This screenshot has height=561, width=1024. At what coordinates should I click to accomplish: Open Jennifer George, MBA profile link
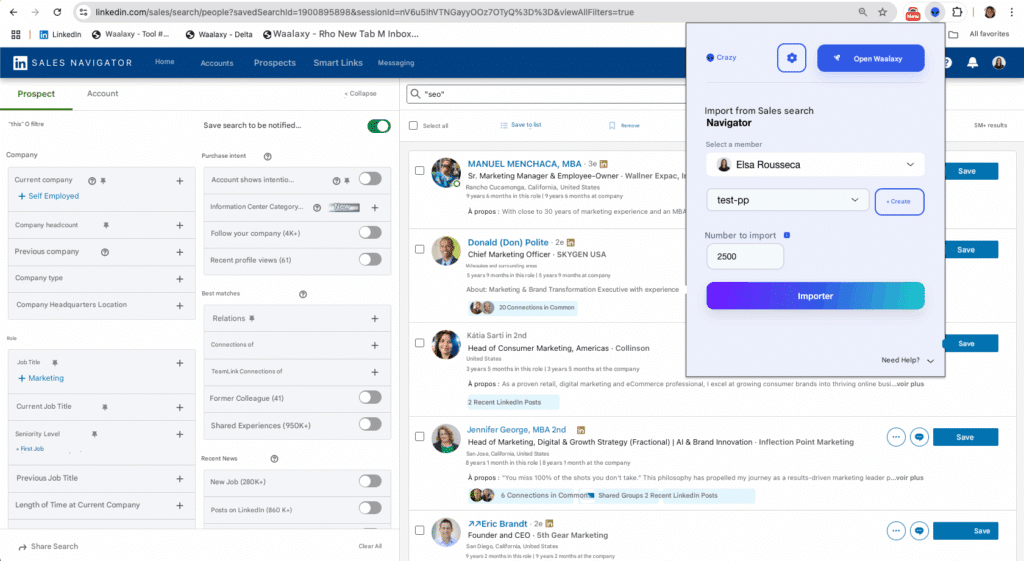pyautogui.click(x=516, y=430)
